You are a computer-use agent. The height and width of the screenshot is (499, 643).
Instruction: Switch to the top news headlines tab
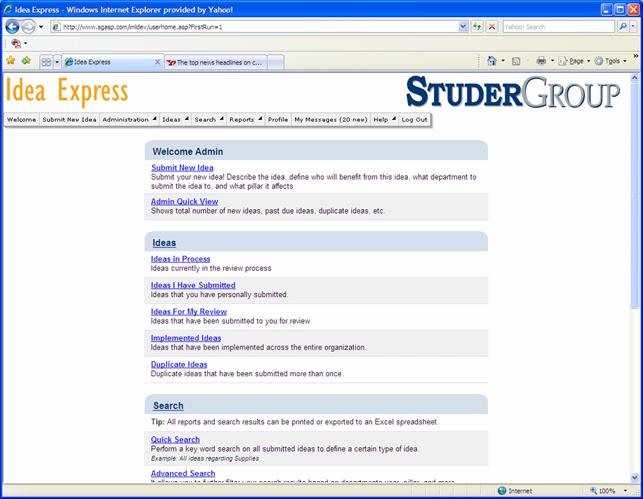pos(216,62)
